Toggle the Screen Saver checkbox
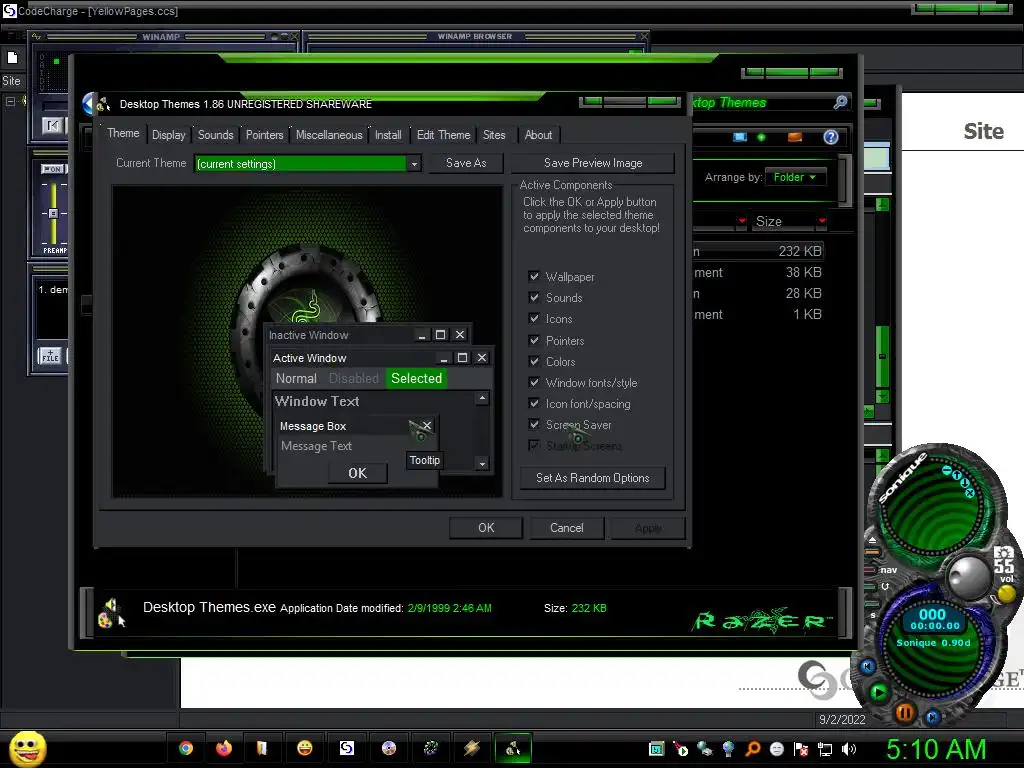This screenshot has height=768, width=1024. click(534, 424)
